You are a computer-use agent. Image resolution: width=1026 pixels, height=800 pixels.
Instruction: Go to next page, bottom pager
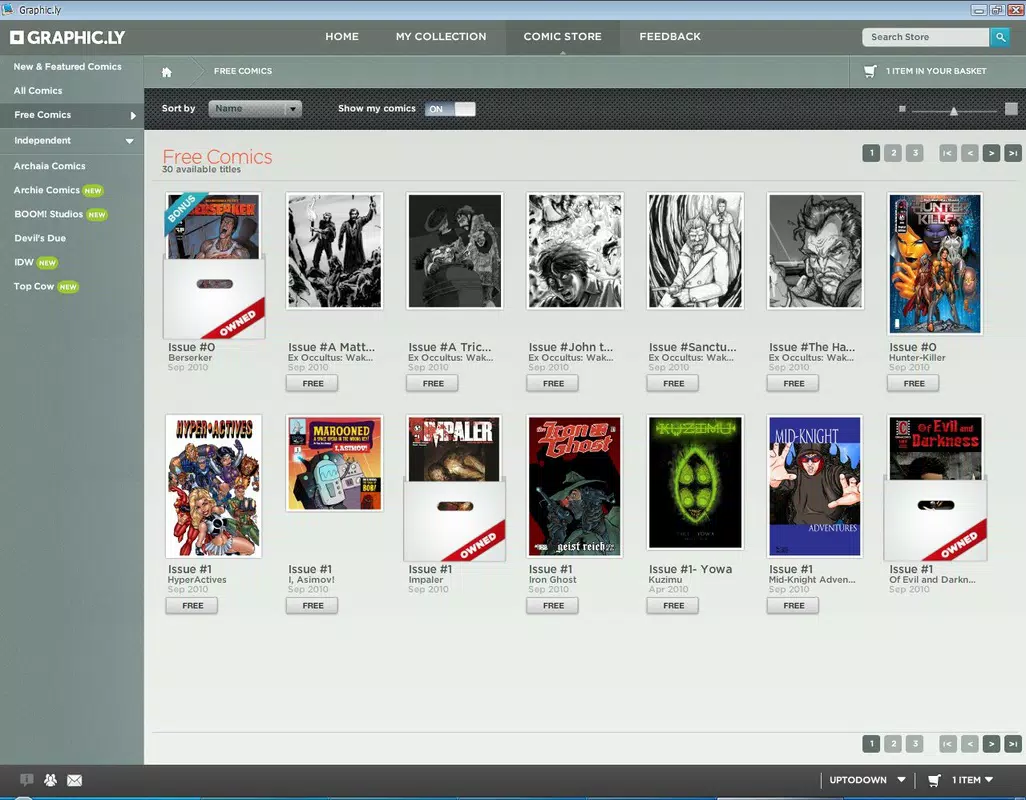991,744
